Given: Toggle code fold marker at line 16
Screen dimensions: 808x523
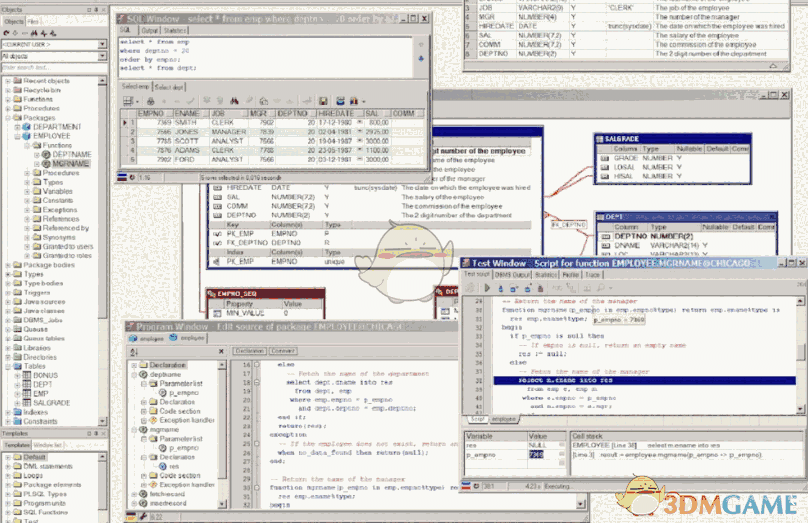Looking at the screenshot, I should (x=257, y=364).
